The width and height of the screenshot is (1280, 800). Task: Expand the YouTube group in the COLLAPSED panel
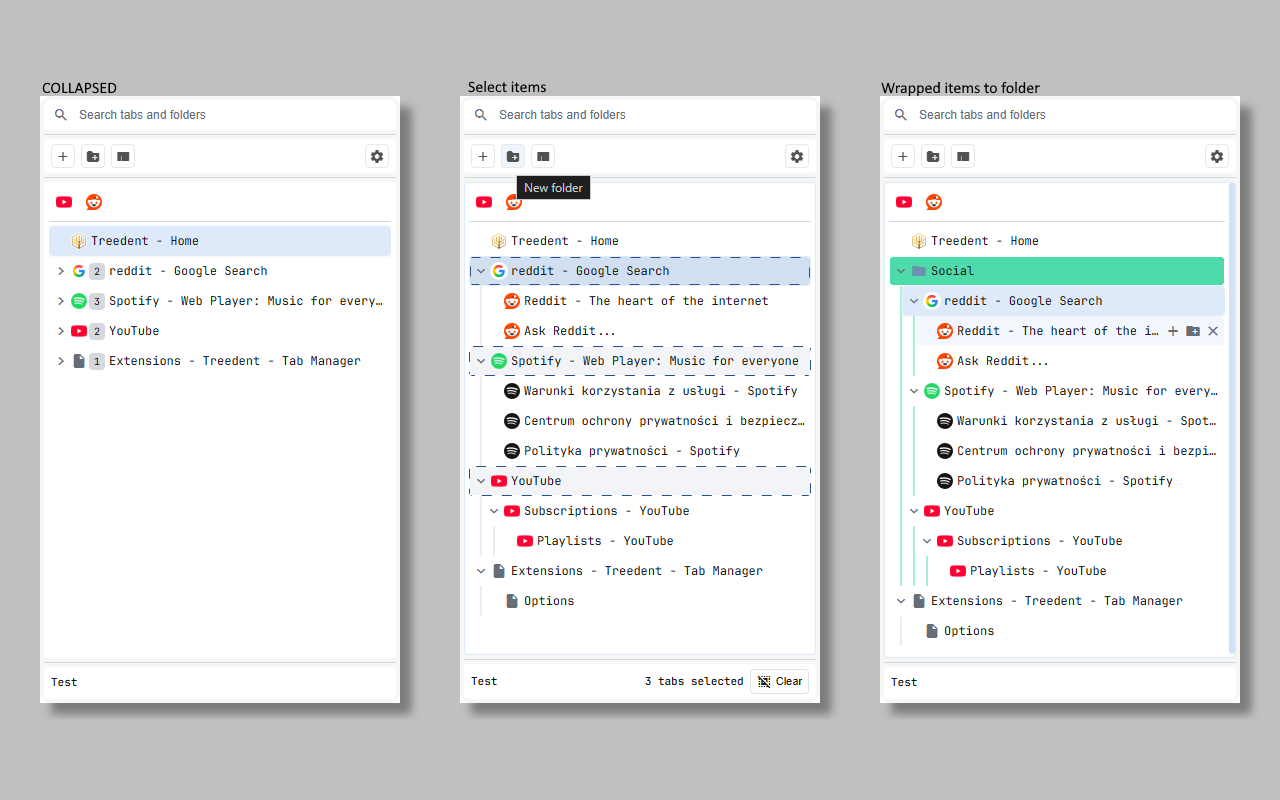click(x=61, y=331)
